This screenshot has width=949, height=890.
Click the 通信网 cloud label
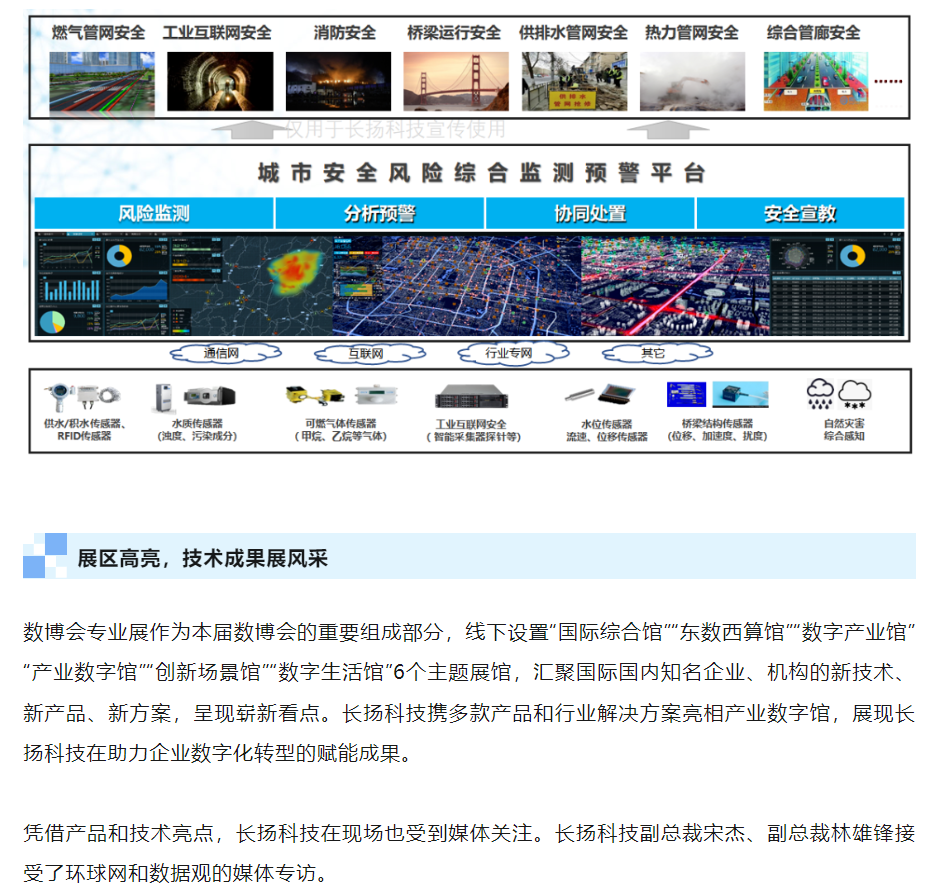coord(221,353)
